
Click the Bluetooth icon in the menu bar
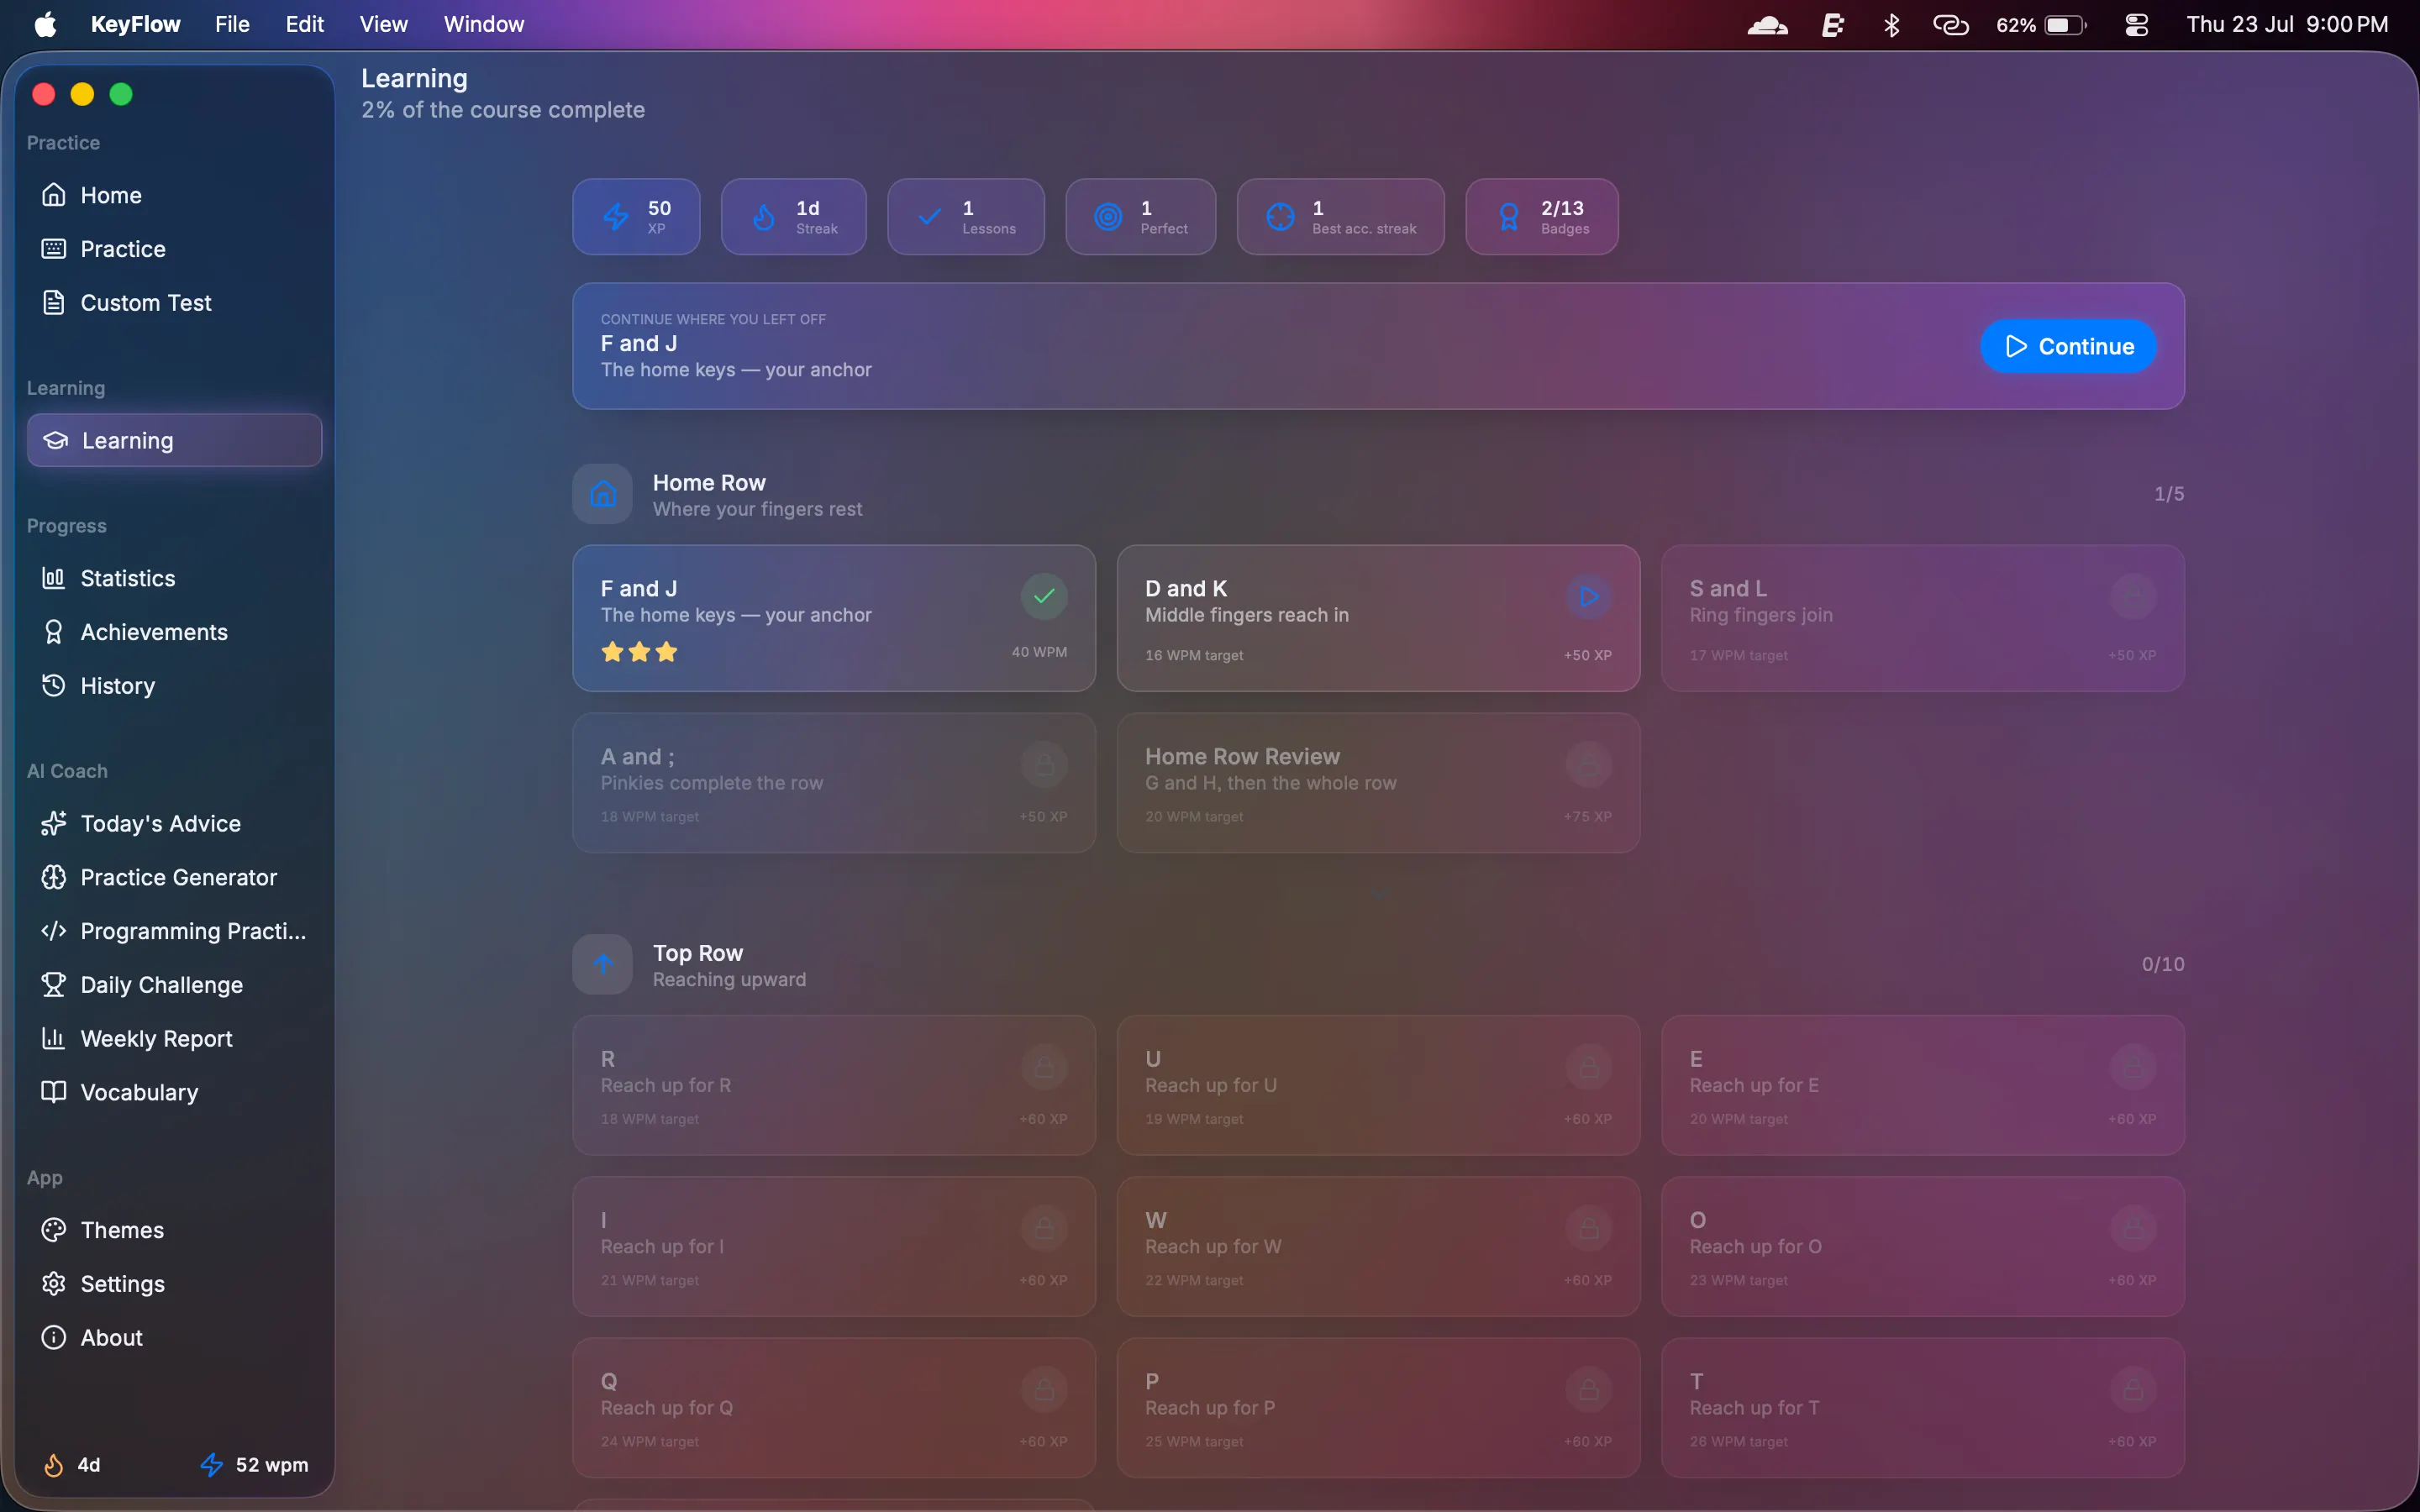(x=1891, y=24)
